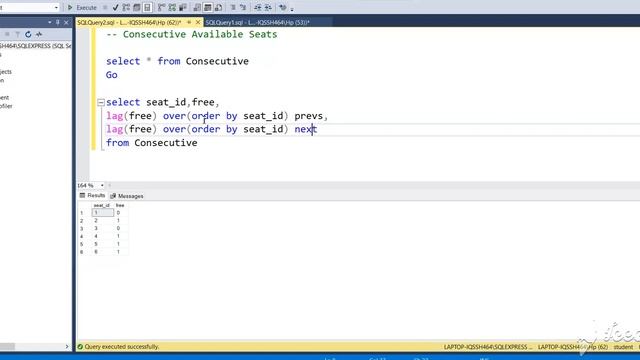Image resolution: width=640 pixels, height=360 pixels.
Task: Display the estimated execution plan
Action: (x=126, y=7)
